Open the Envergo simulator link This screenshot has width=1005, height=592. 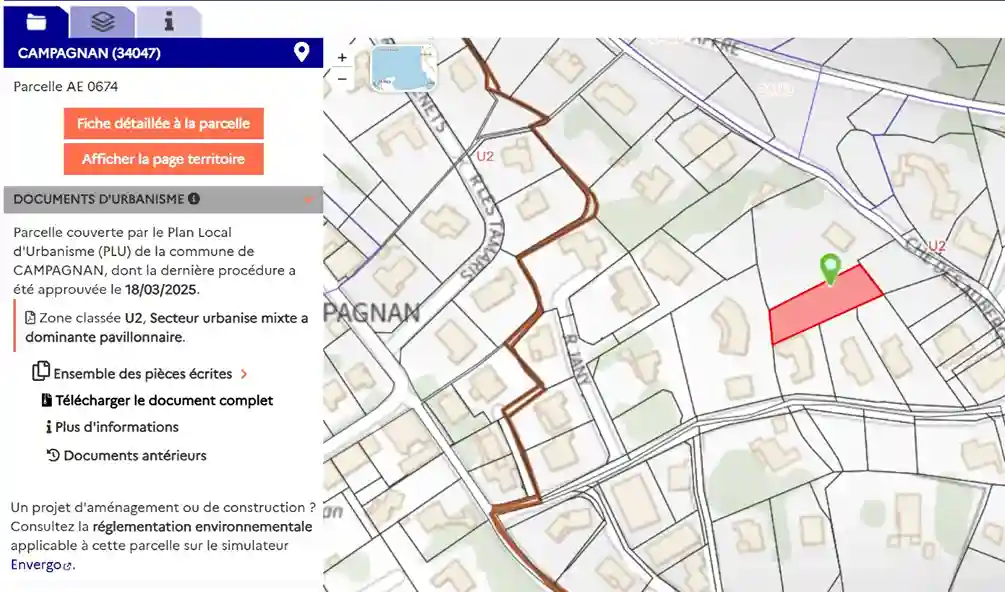[41, 565]
